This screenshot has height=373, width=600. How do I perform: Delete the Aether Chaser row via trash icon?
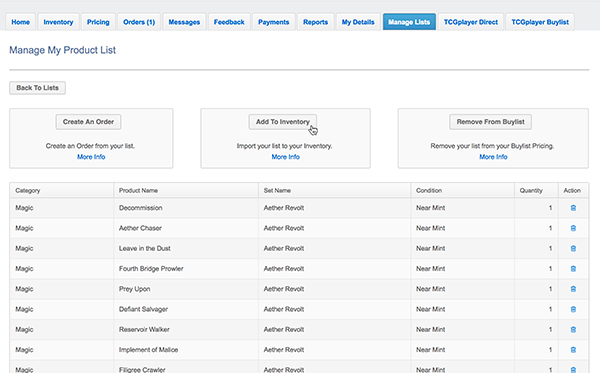573,228
